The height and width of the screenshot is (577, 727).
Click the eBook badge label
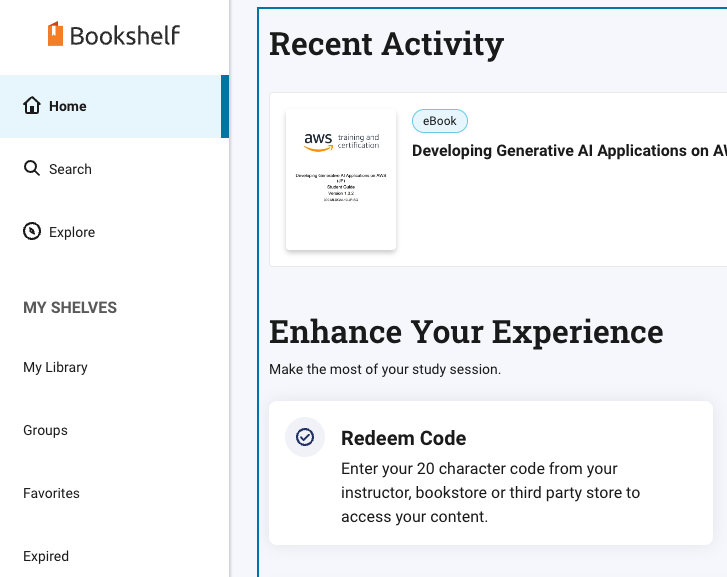[440, 121]
